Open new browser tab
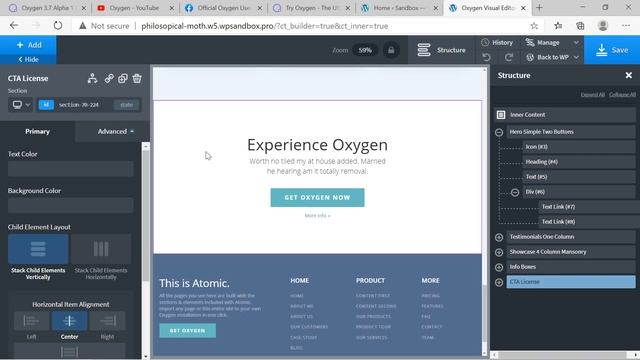The height and width of the screenshot is (360, 640). (x=539, y=8)
